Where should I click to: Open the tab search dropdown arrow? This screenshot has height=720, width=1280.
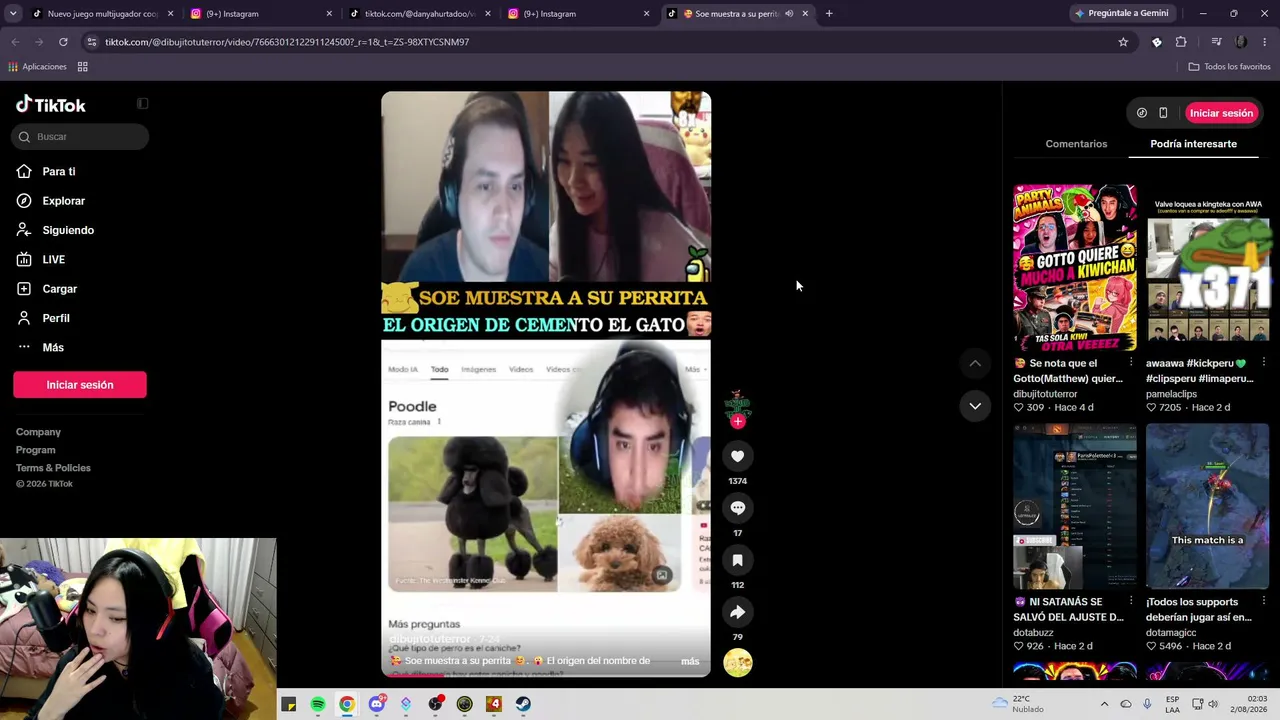point(15,14)
